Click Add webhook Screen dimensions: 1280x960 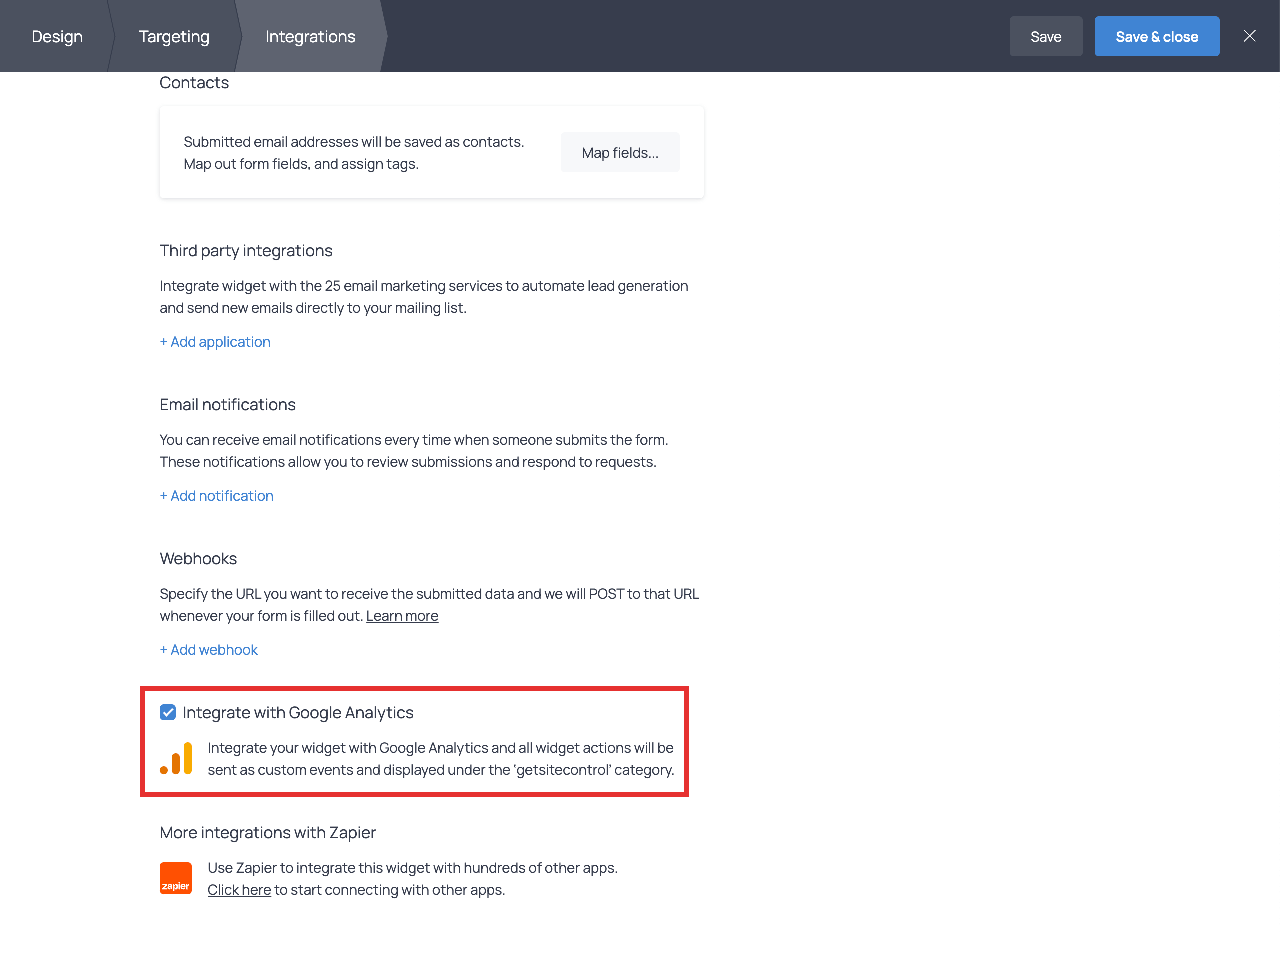point(209,649)
